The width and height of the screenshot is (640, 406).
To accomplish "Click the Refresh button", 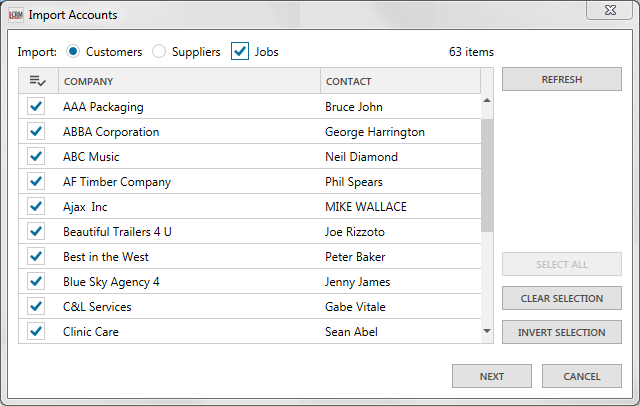I will [561, 80].
